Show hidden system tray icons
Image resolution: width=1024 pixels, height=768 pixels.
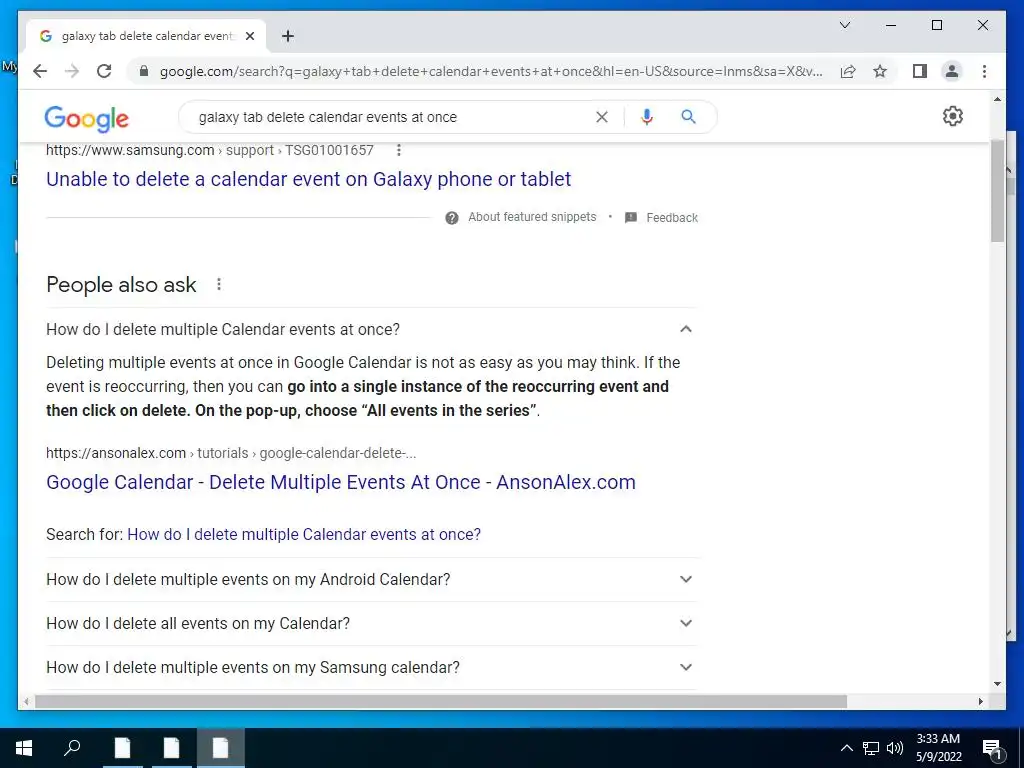[x=846, y=748]
